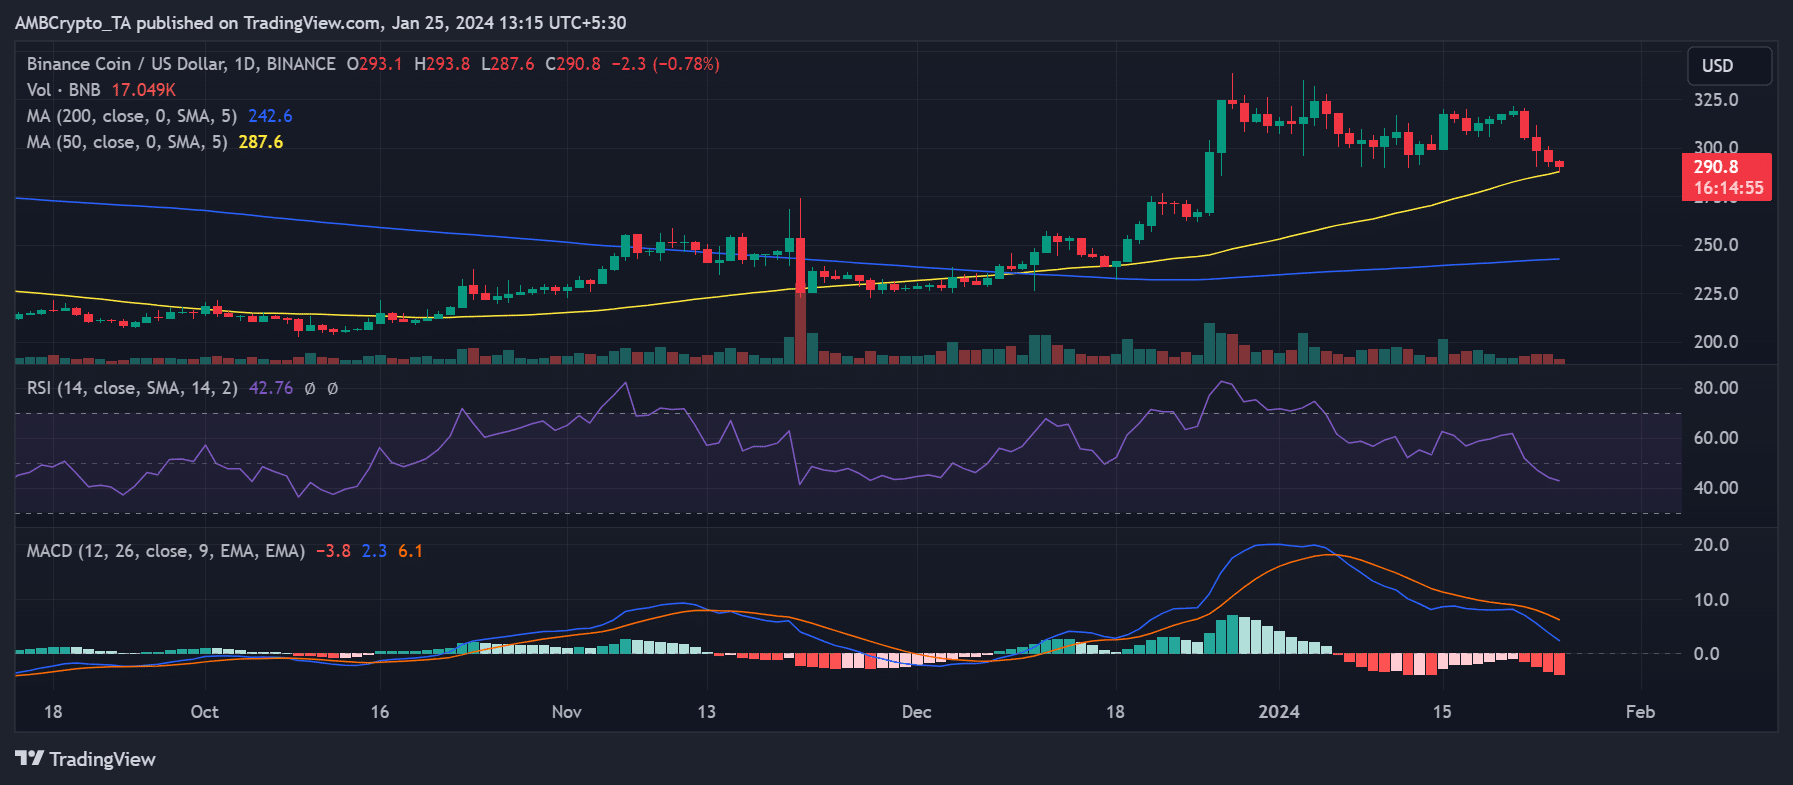Image resolution: width=1793 pixels, height=785 pixels.
Task: Click the 20.0 MACD axis label
Action: 1711,545
